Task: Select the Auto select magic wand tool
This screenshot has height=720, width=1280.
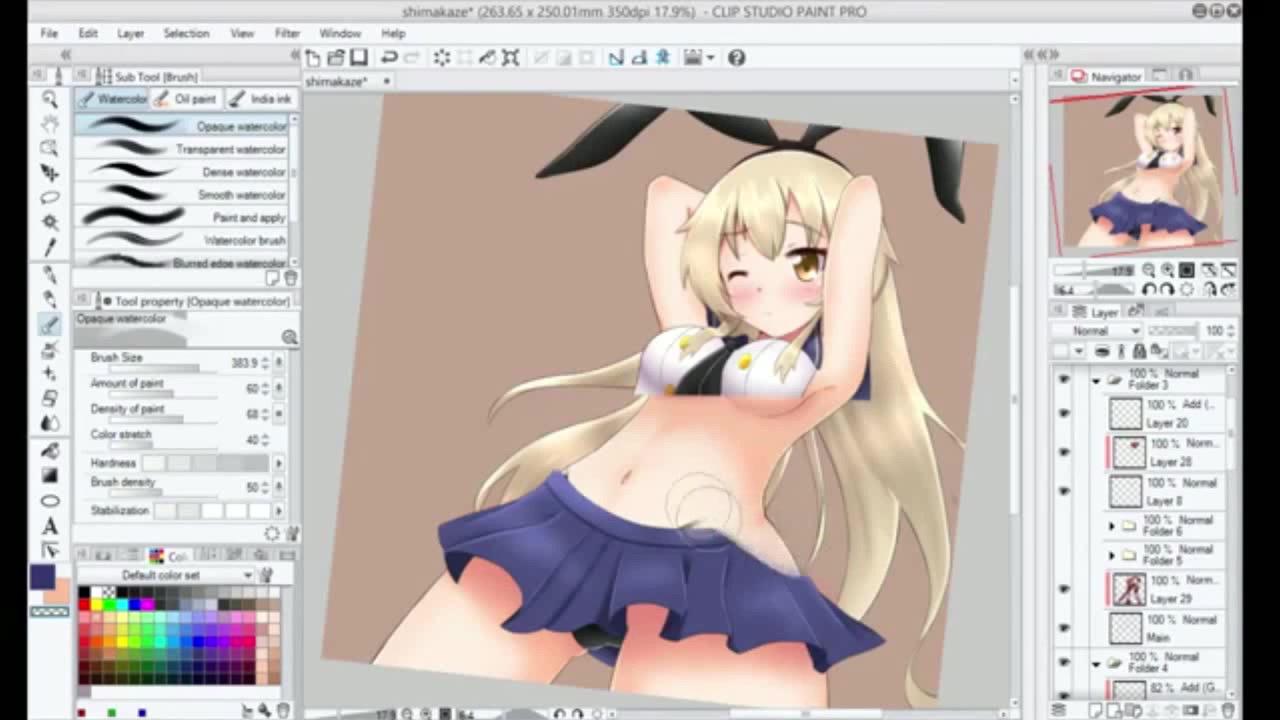Action: (x=49, y=222)
